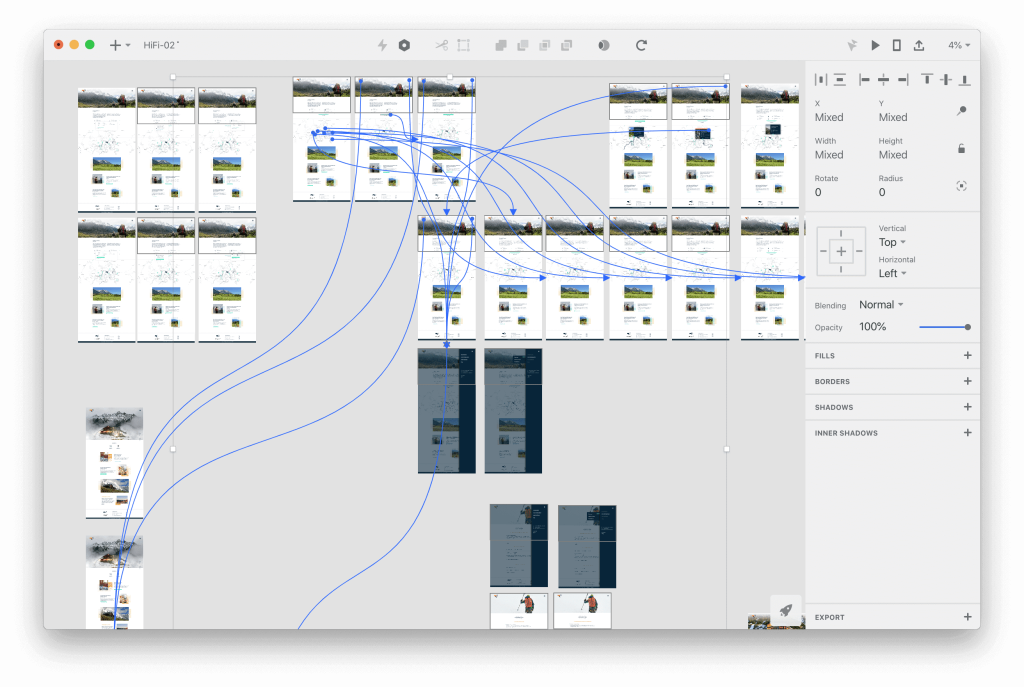Screen dimensions: 1024x687
Task: Toggle the aspect ratio lock
Action: pyautogui.click(x=961, y=149)
